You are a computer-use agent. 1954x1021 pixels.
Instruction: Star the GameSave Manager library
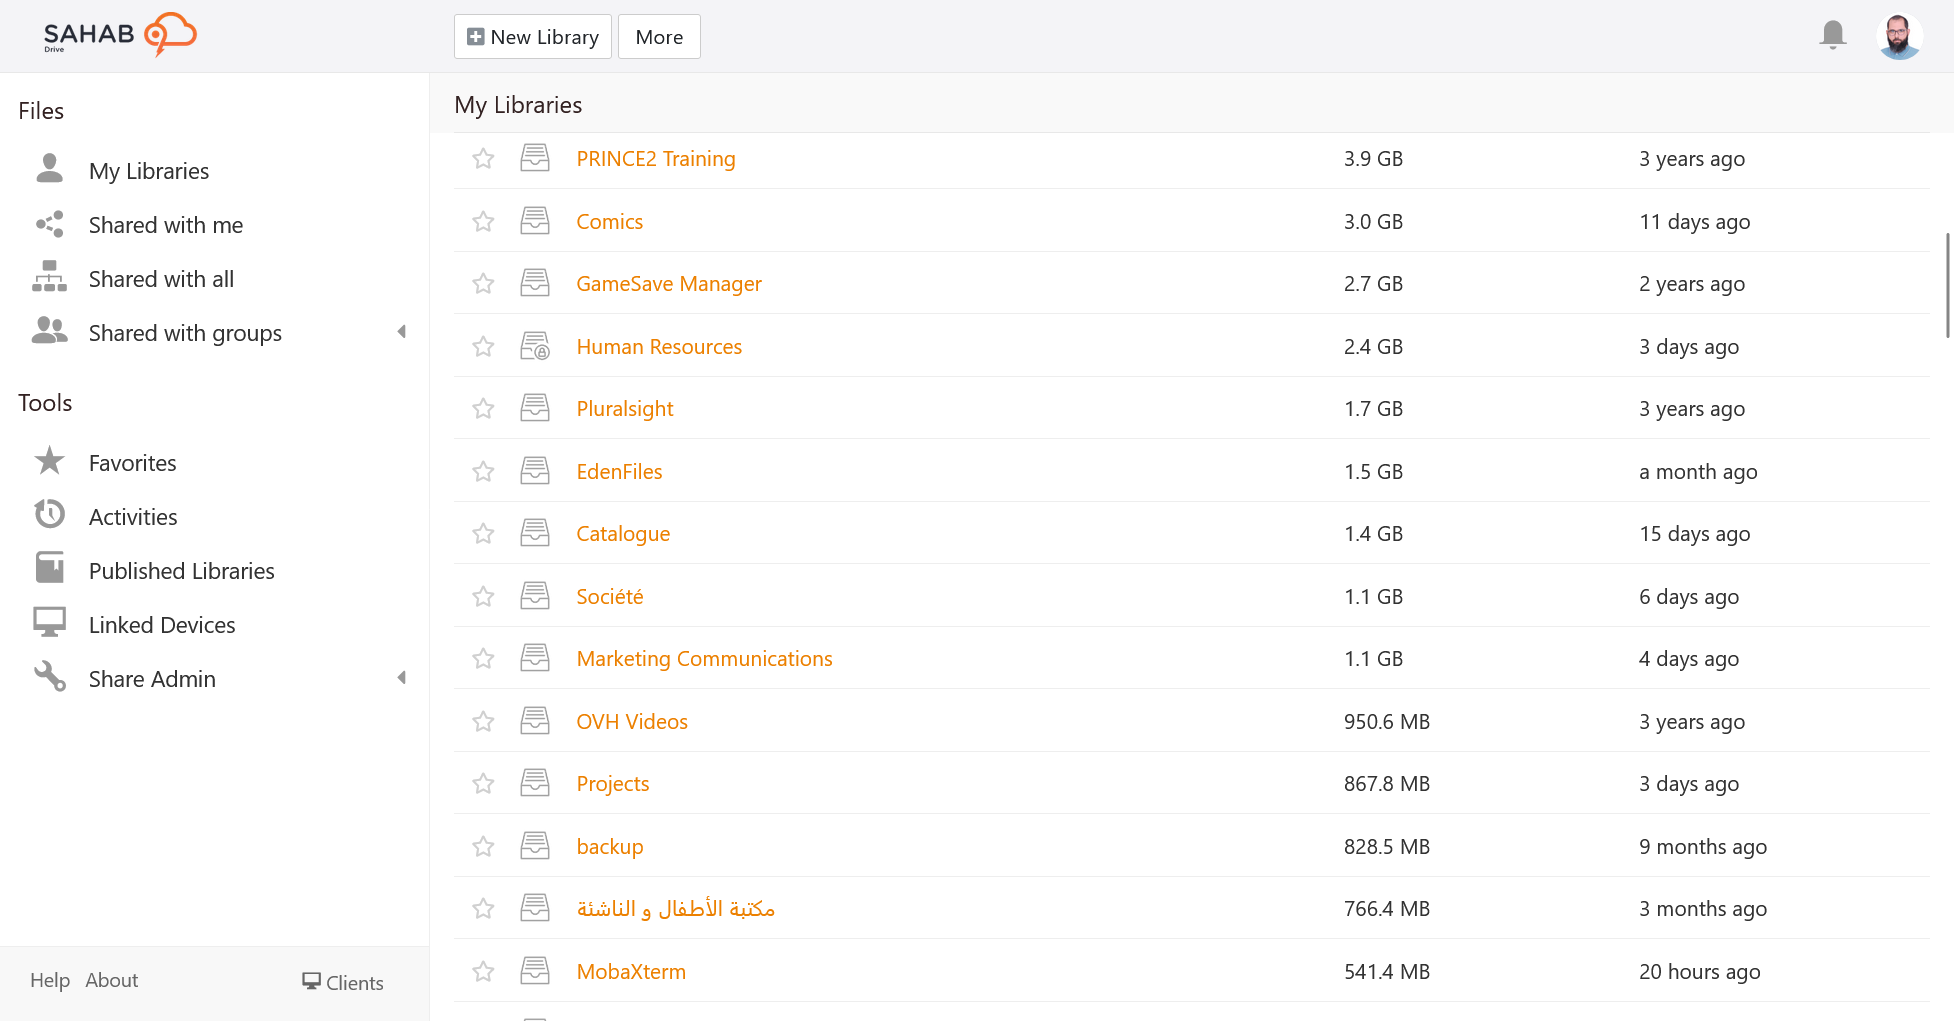pos(483,284)
